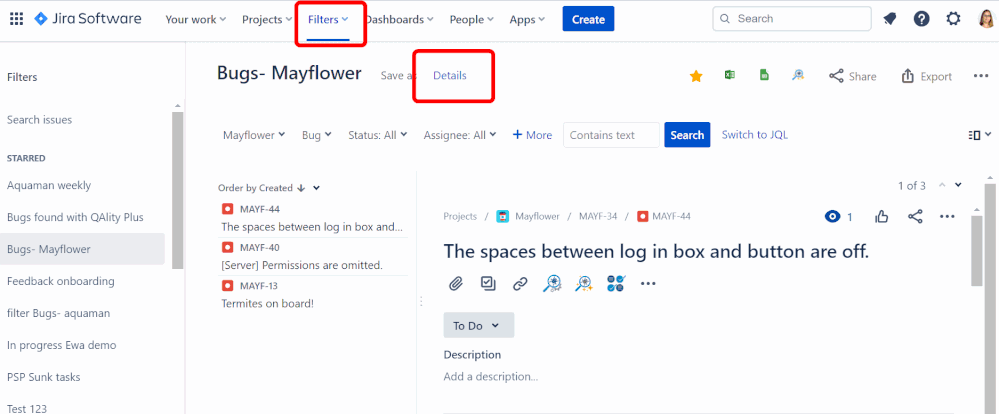
Task: Add a child issue checkbox icon
Action: (x=488, y=283)
